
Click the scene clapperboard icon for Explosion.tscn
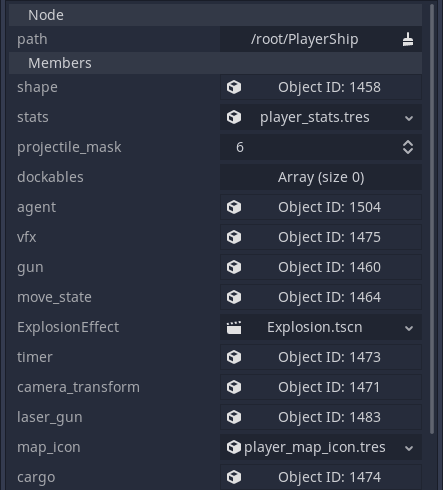(234, 327)
